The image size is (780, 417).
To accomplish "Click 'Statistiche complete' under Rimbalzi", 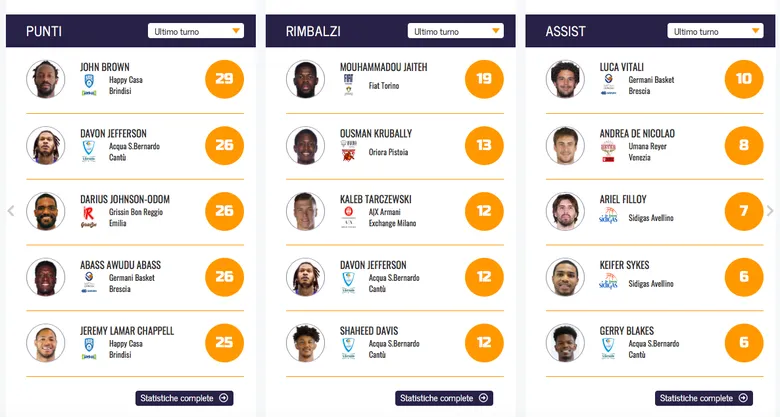I will point(444,398).
